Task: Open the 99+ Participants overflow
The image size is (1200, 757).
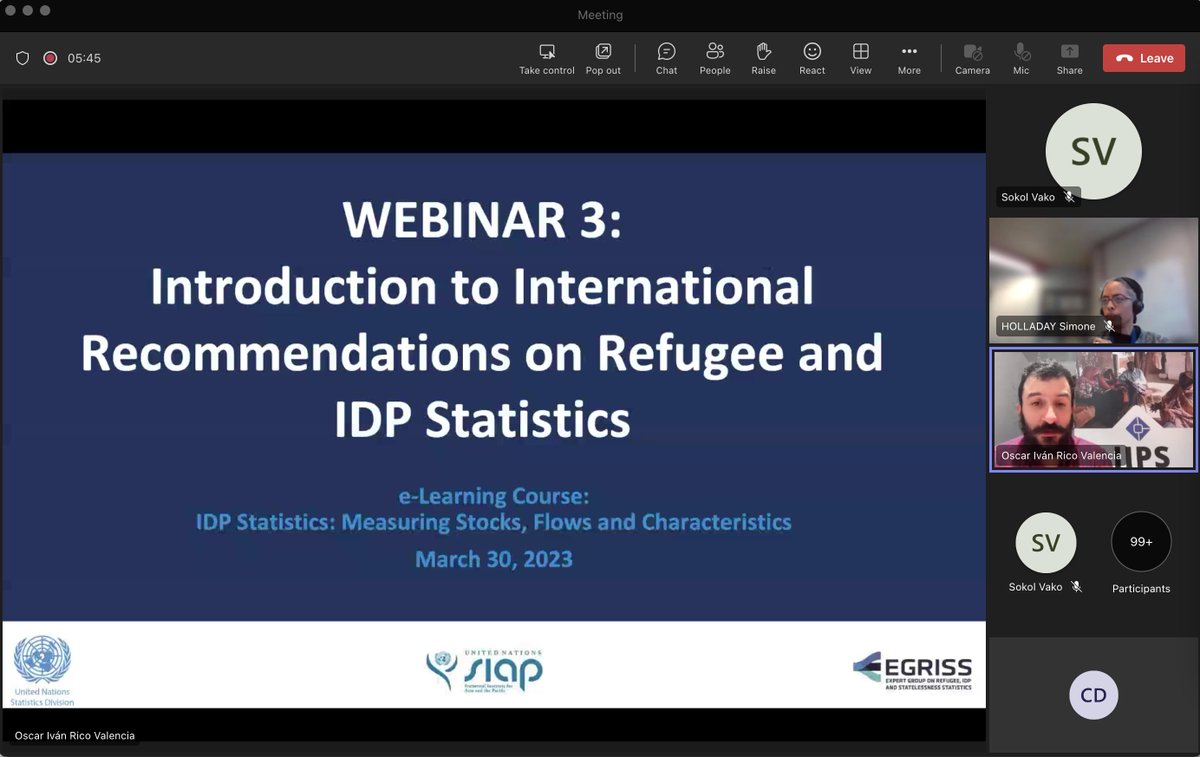Action: point(1141,542)
